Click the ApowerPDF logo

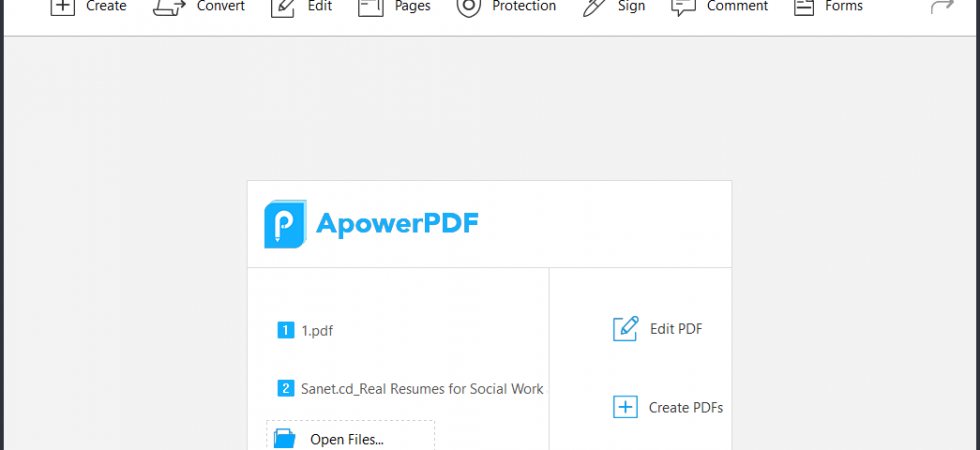pyautogui.click(x=371, y=224)
